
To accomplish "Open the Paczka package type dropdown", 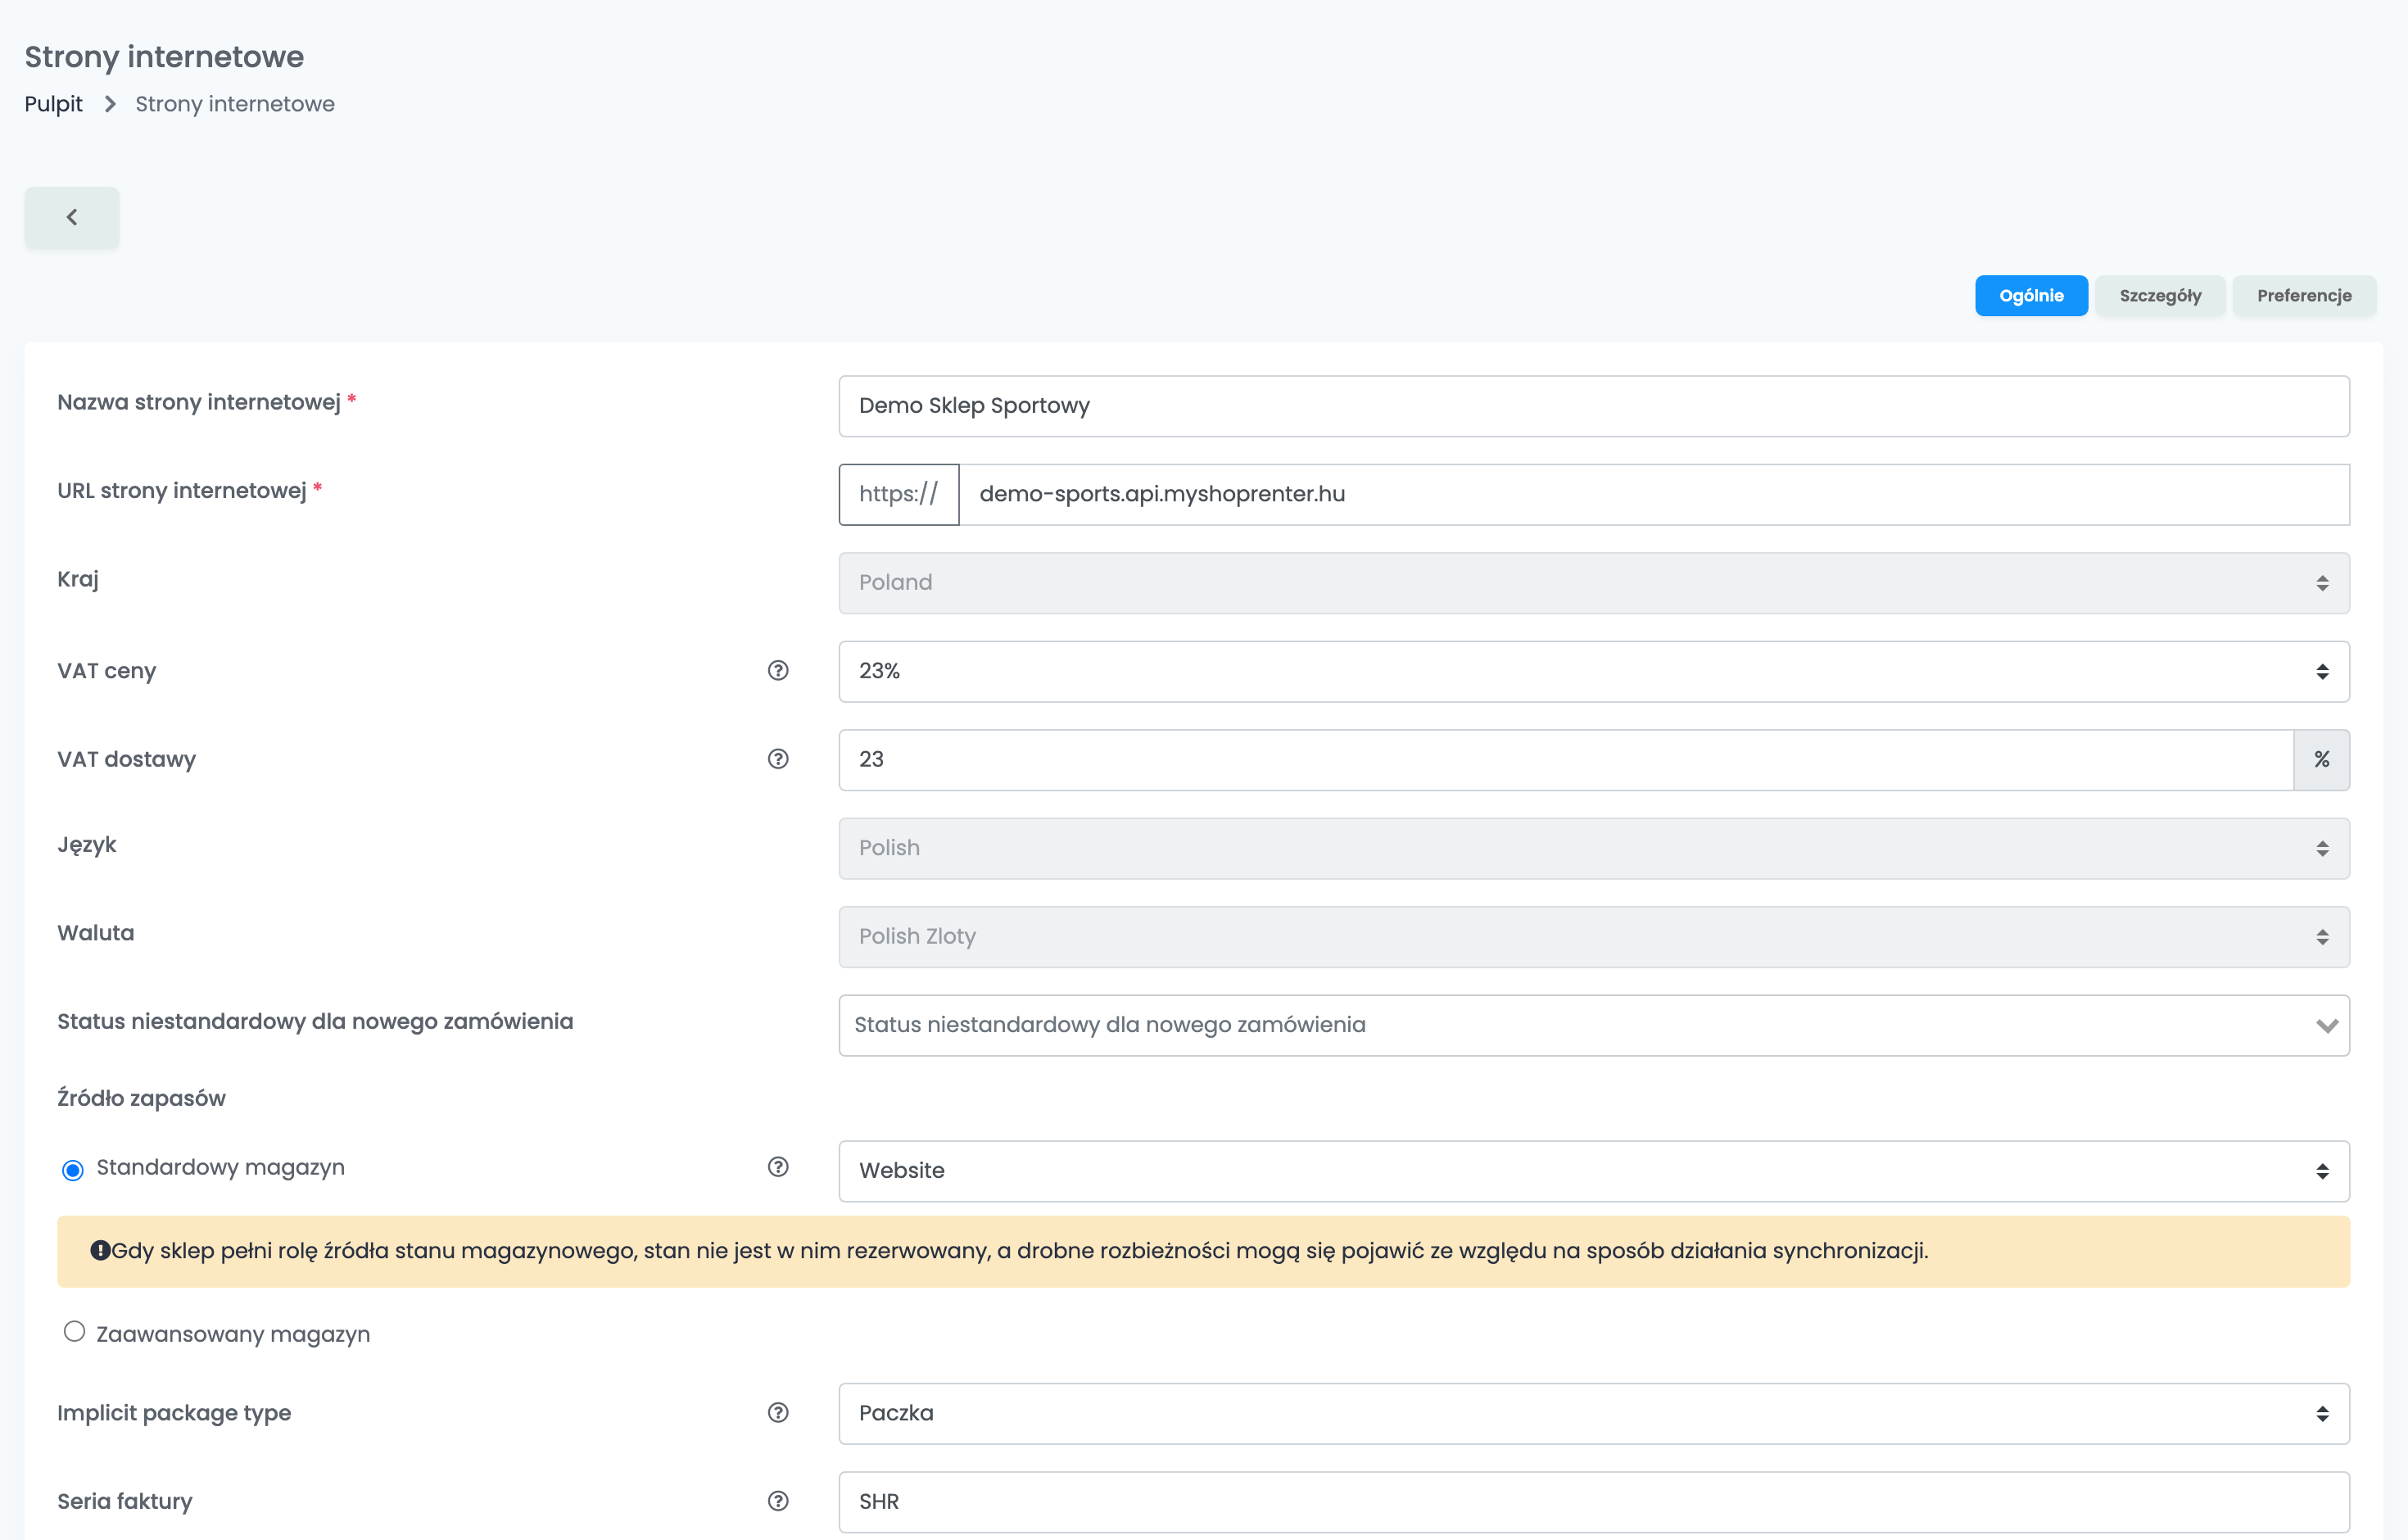I will (1594, 1414).
